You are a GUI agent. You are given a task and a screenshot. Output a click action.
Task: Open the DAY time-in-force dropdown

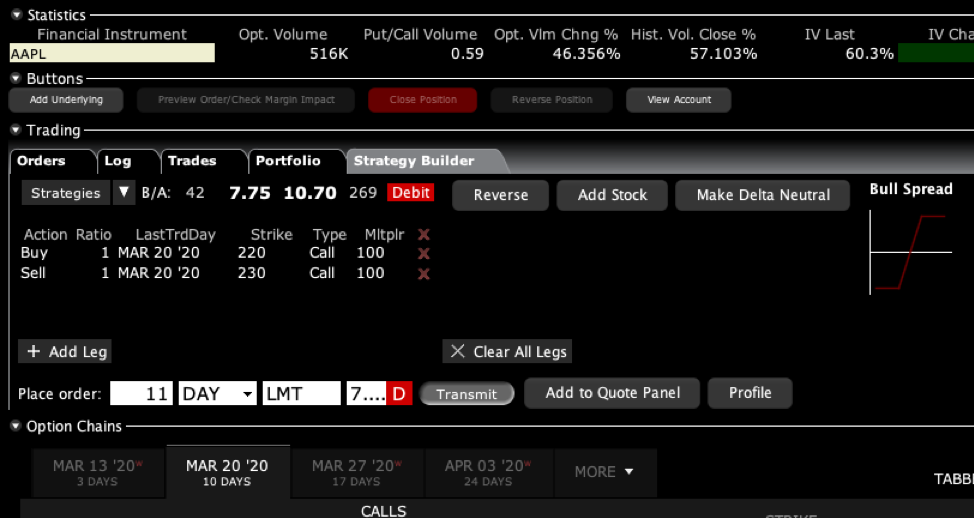(248, 394)
